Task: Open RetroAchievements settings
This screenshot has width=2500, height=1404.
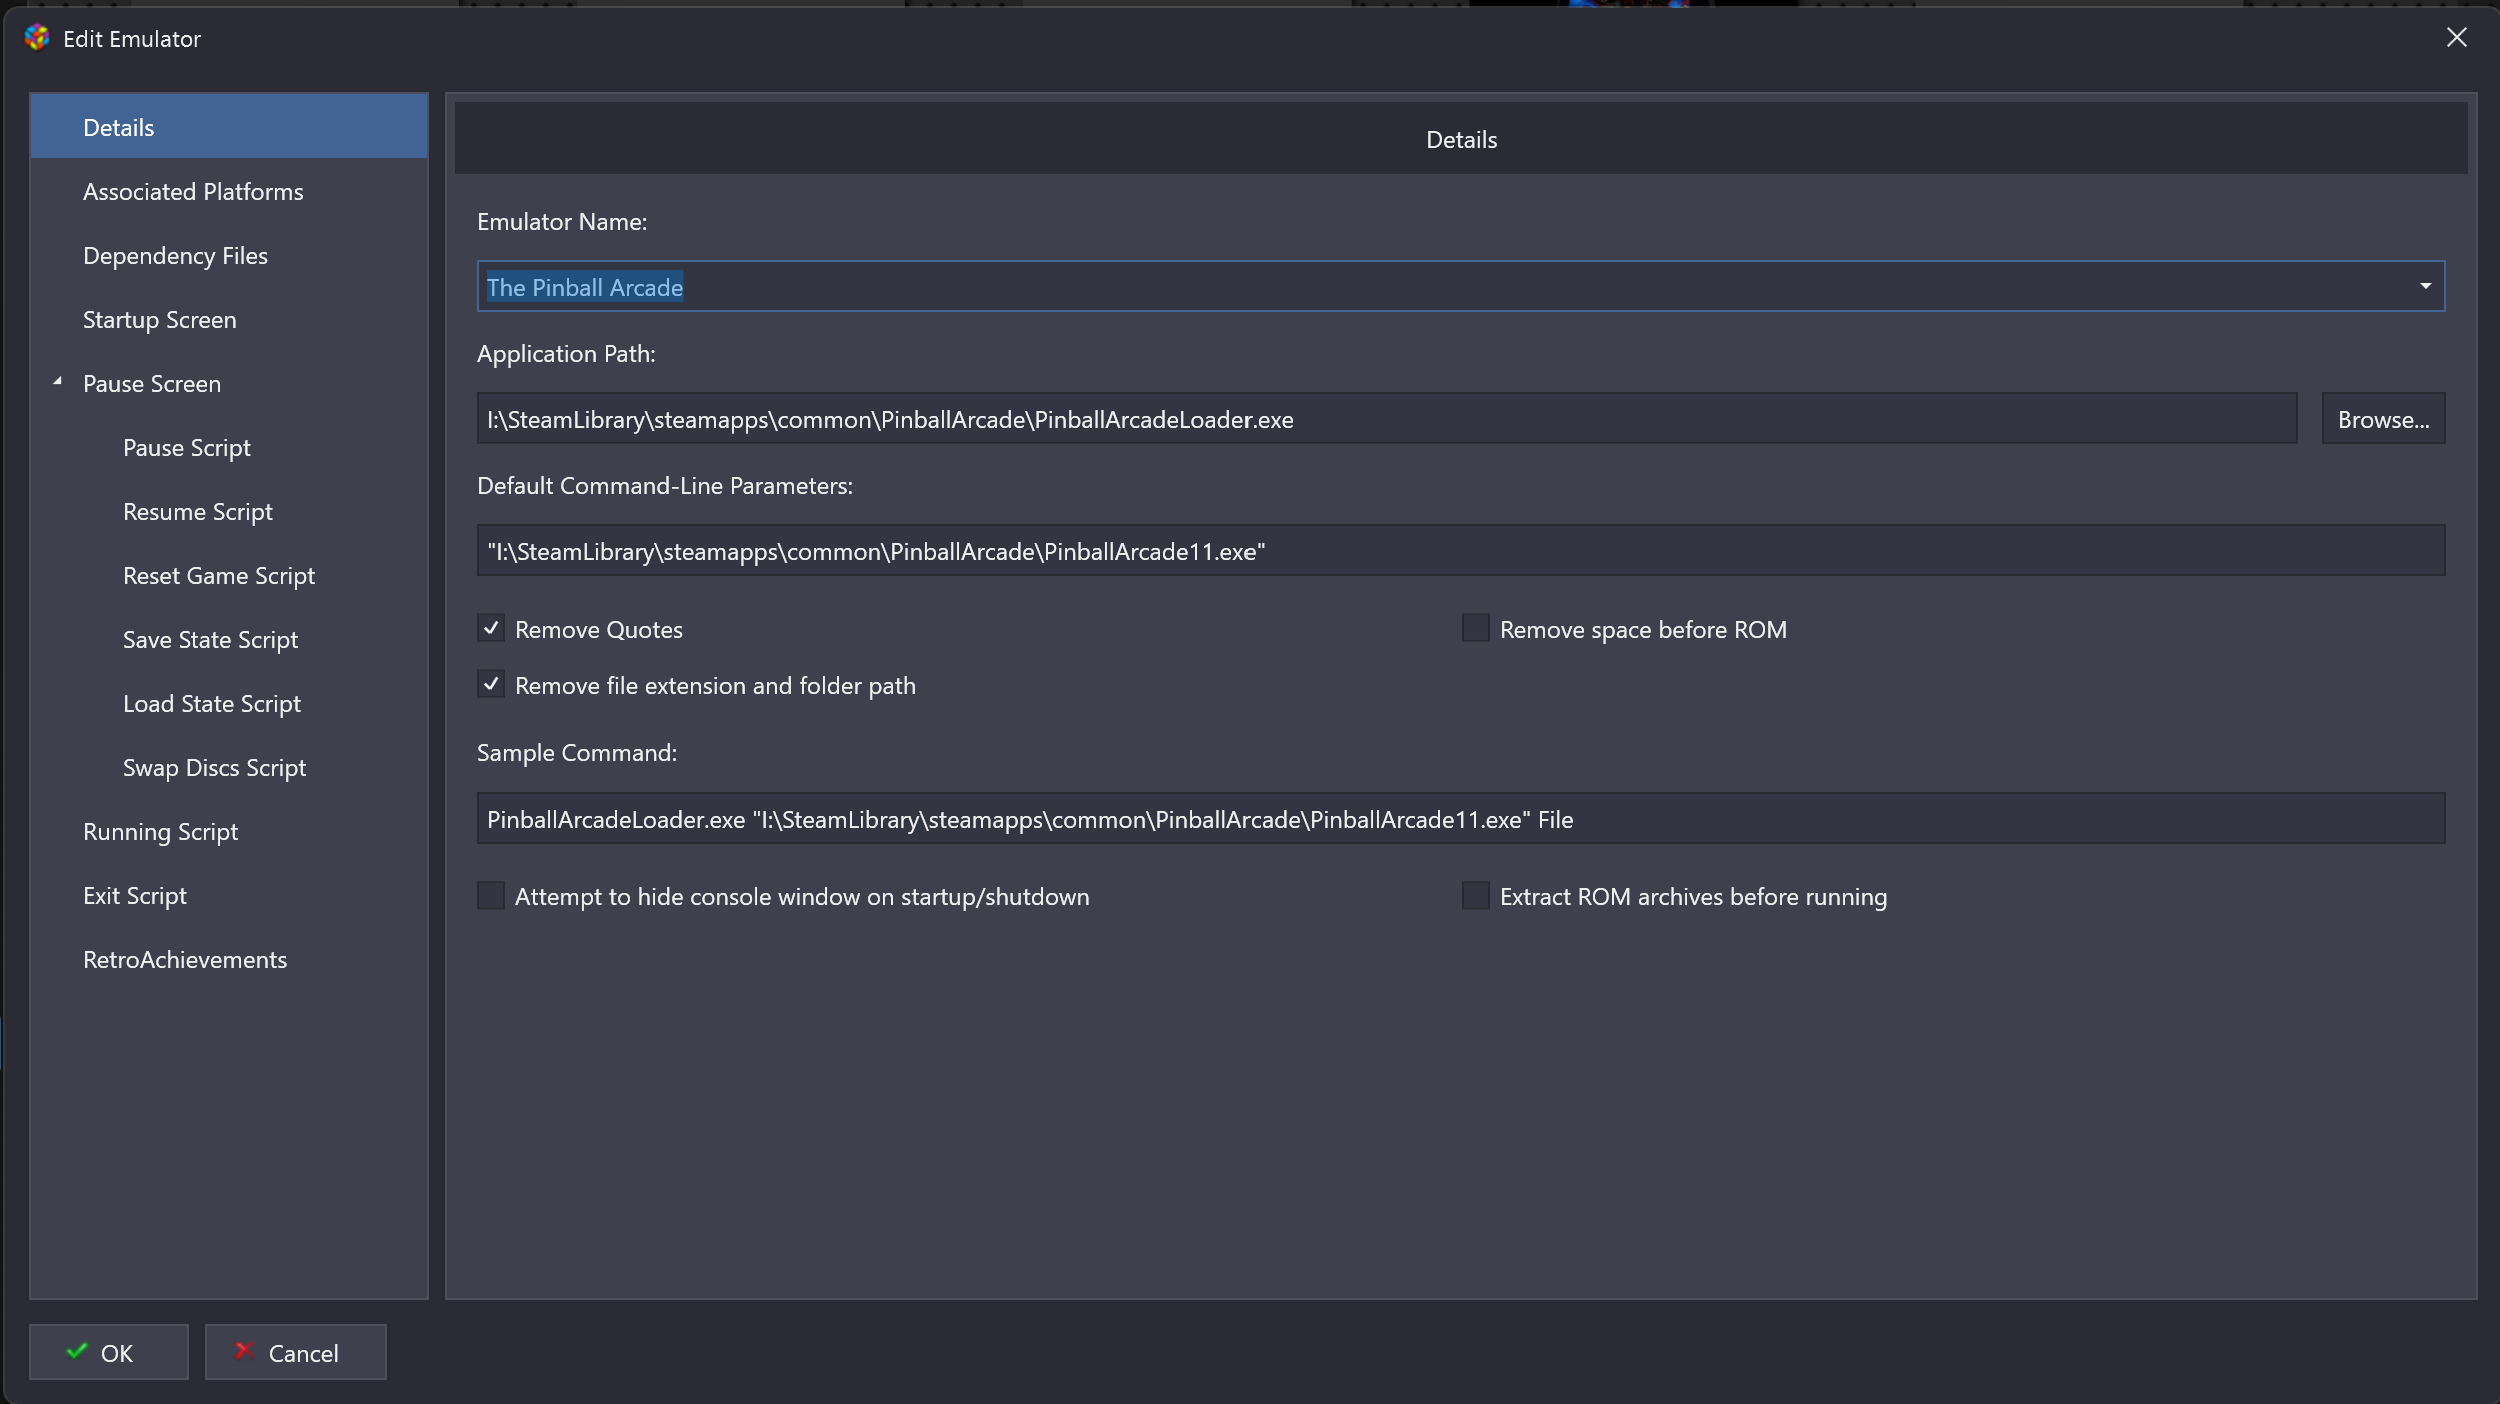Action: click(x=229, y=959)
